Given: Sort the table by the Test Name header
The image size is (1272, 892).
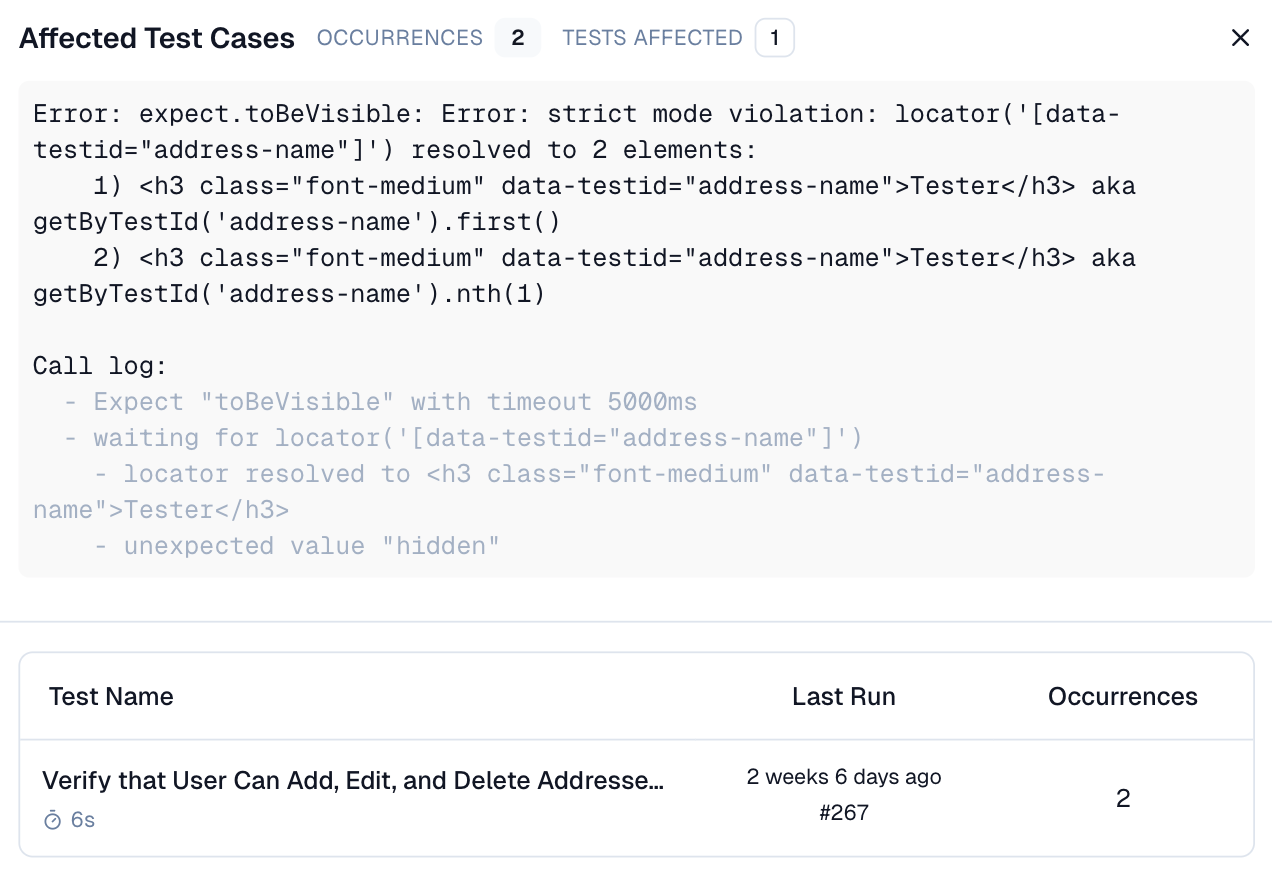Looking at the screenshot, I should point(111,696).
